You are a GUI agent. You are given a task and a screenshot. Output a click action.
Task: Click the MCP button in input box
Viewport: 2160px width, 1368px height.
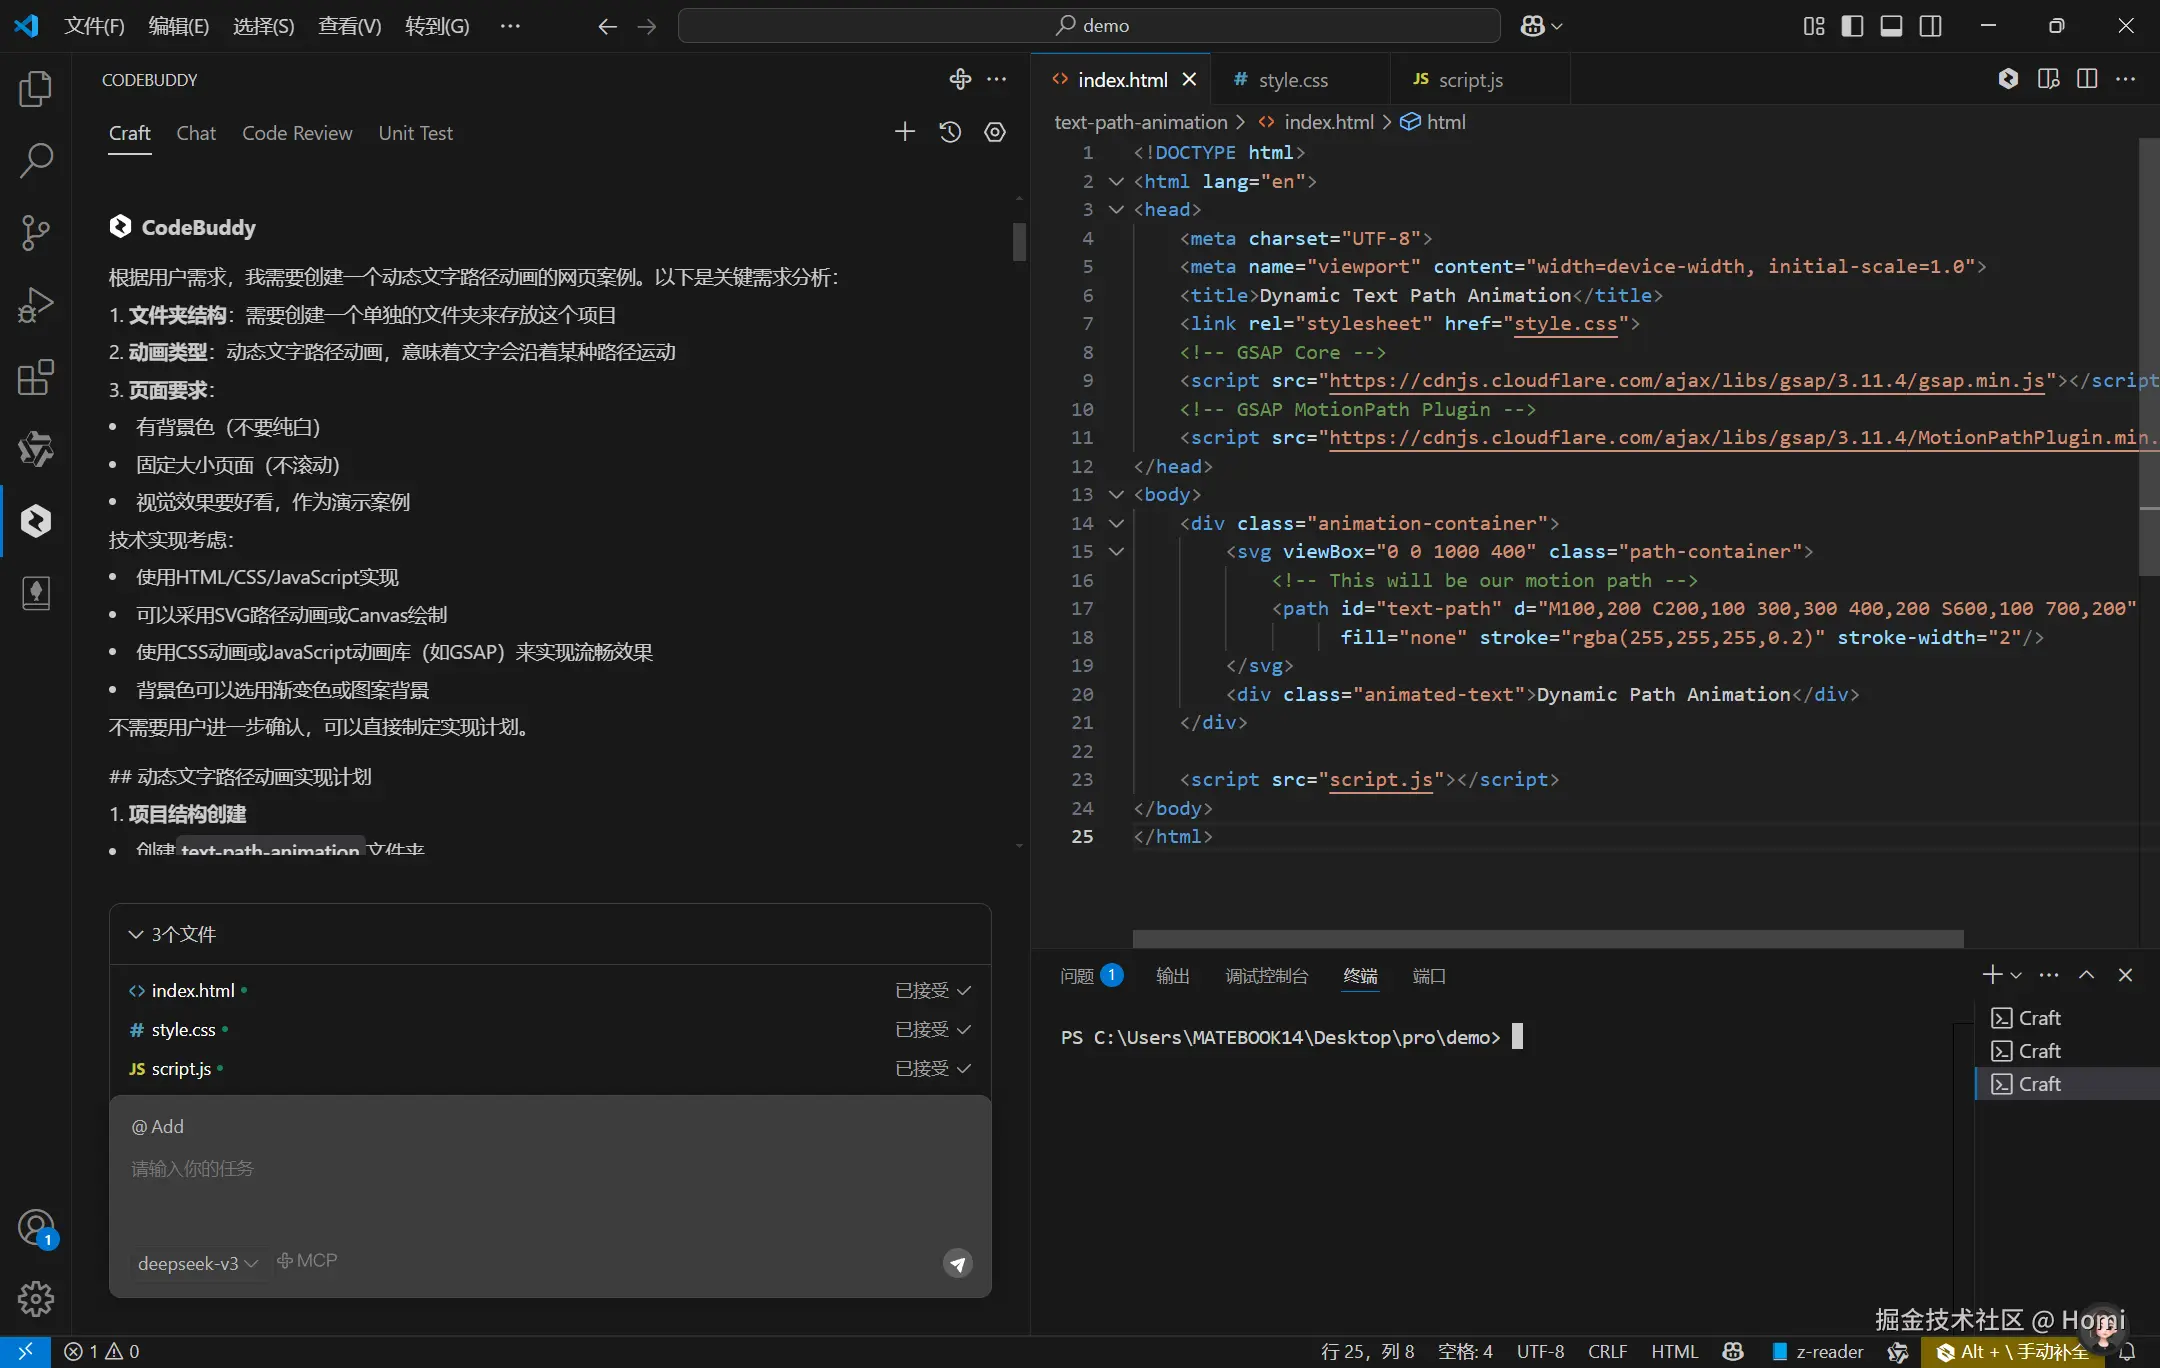[x=308, y=1261]
